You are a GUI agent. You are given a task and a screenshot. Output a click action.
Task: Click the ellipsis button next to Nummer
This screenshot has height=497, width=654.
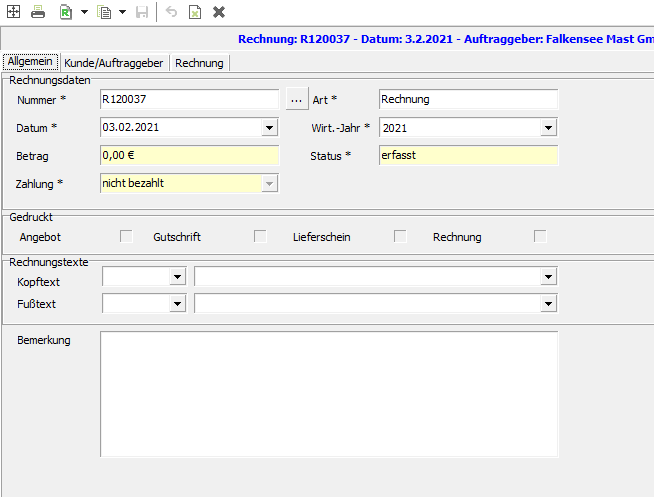click(295, 99)
